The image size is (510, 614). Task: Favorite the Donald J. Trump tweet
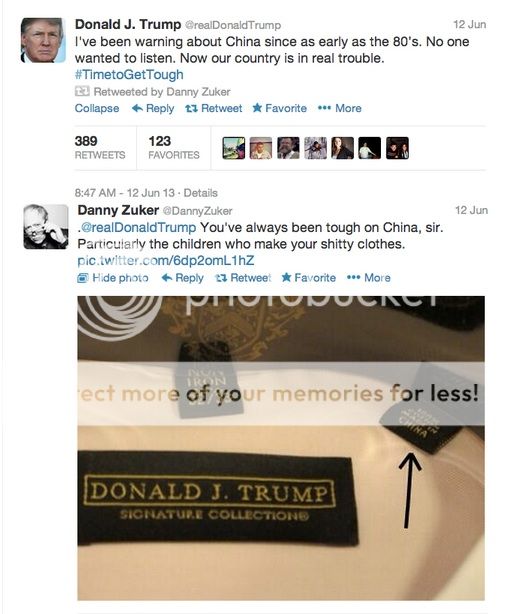280,108
